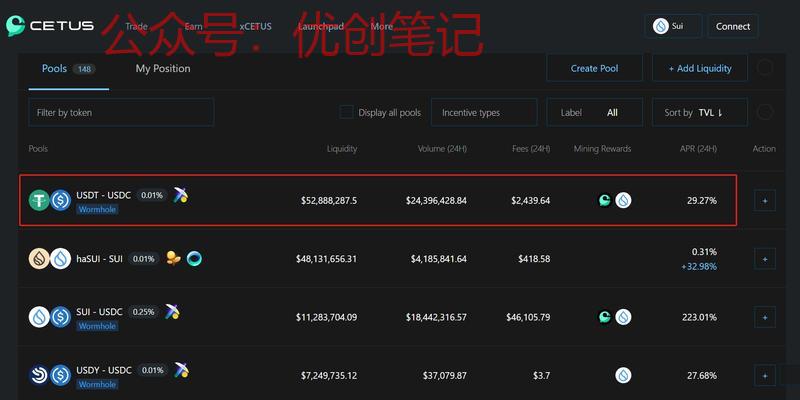Click the haSUI token icon
This screenshot has width=800, height=400.
pos(39,259)
